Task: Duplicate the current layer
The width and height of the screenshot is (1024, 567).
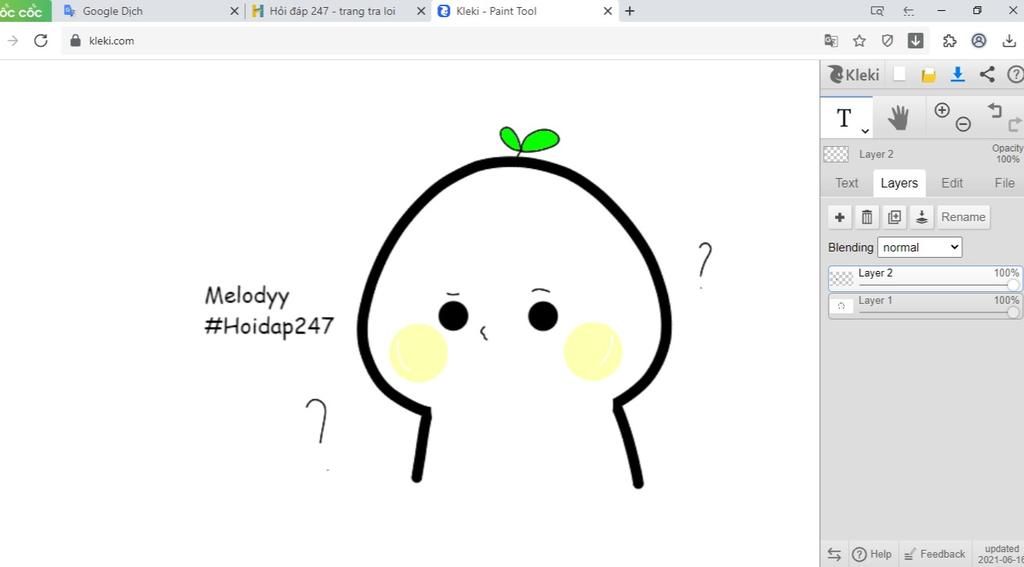Action: (x=894, y=217)
